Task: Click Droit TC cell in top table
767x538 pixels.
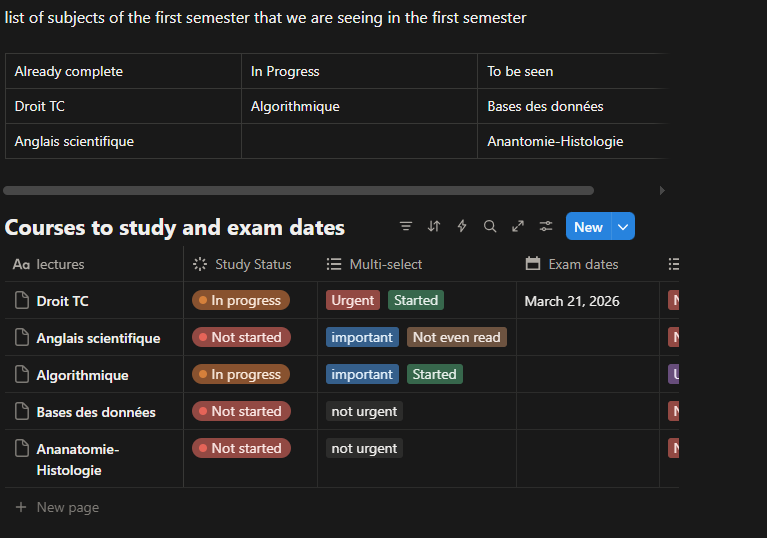Action: pos(123,106)
